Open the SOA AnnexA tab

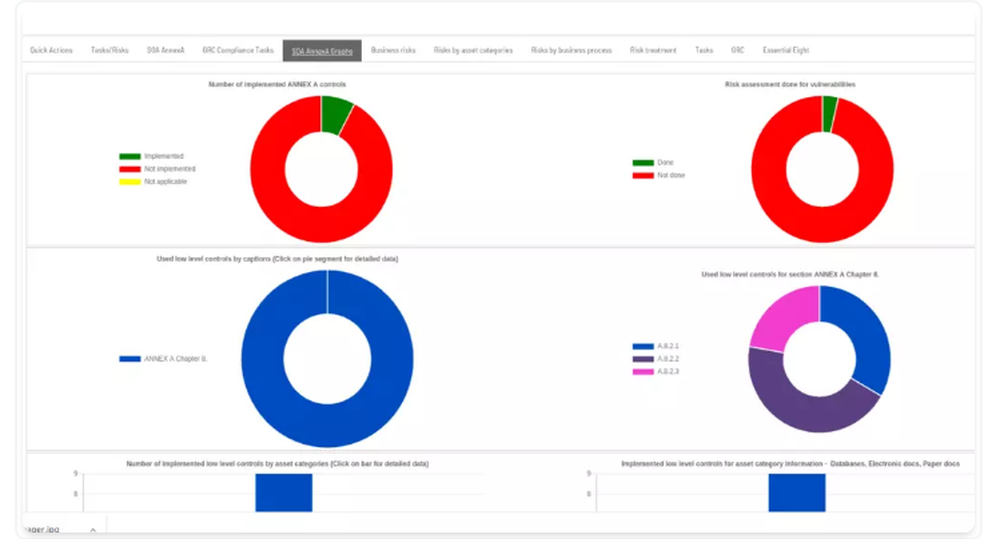[166, 50]
